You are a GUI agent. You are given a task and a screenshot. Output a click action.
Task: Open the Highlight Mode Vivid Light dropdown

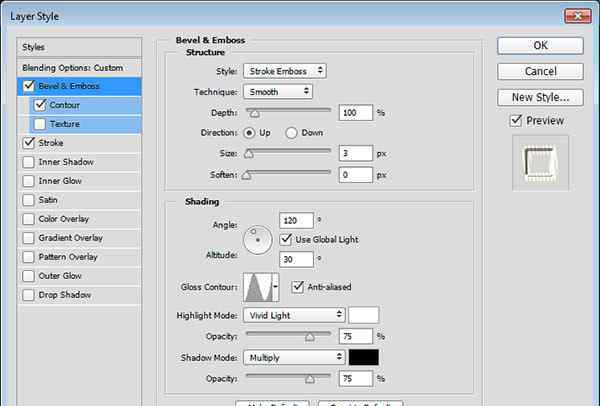(293, 315)
